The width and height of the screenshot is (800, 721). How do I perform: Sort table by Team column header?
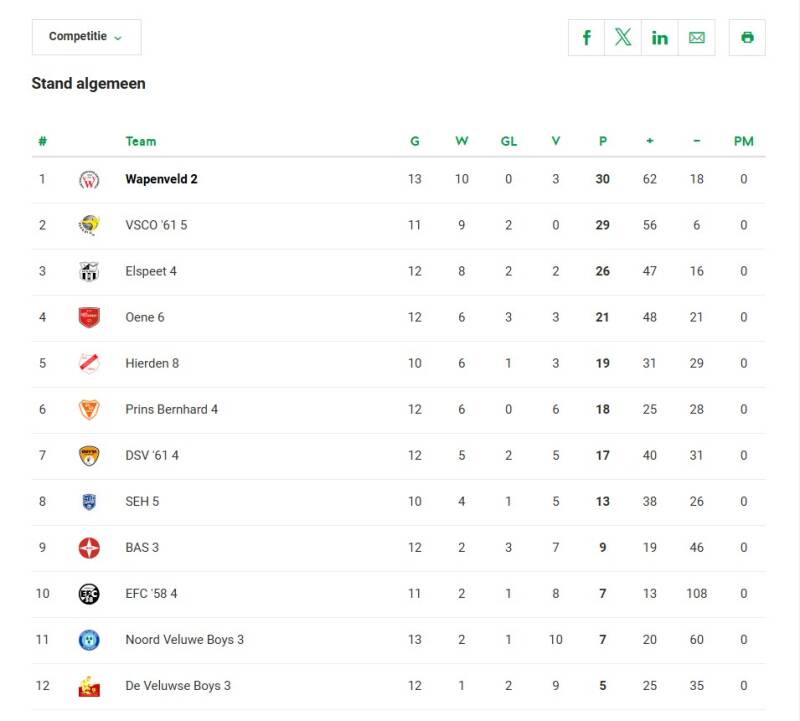pos(141,141)
